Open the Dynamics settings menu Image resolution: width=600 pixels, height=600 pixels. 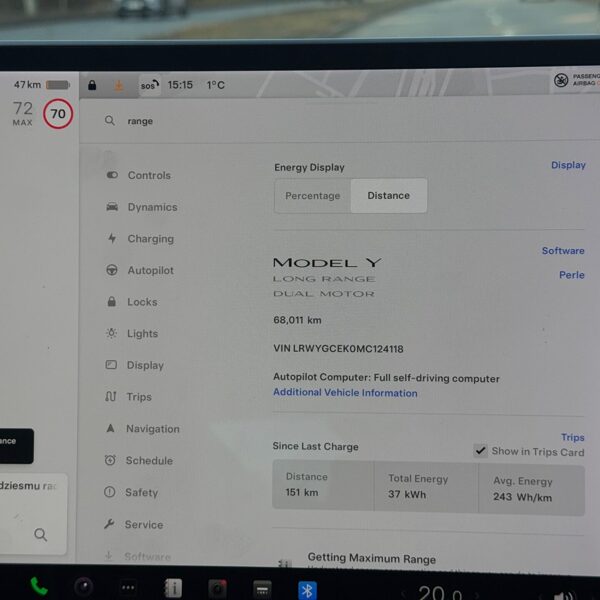pos(142,207)
